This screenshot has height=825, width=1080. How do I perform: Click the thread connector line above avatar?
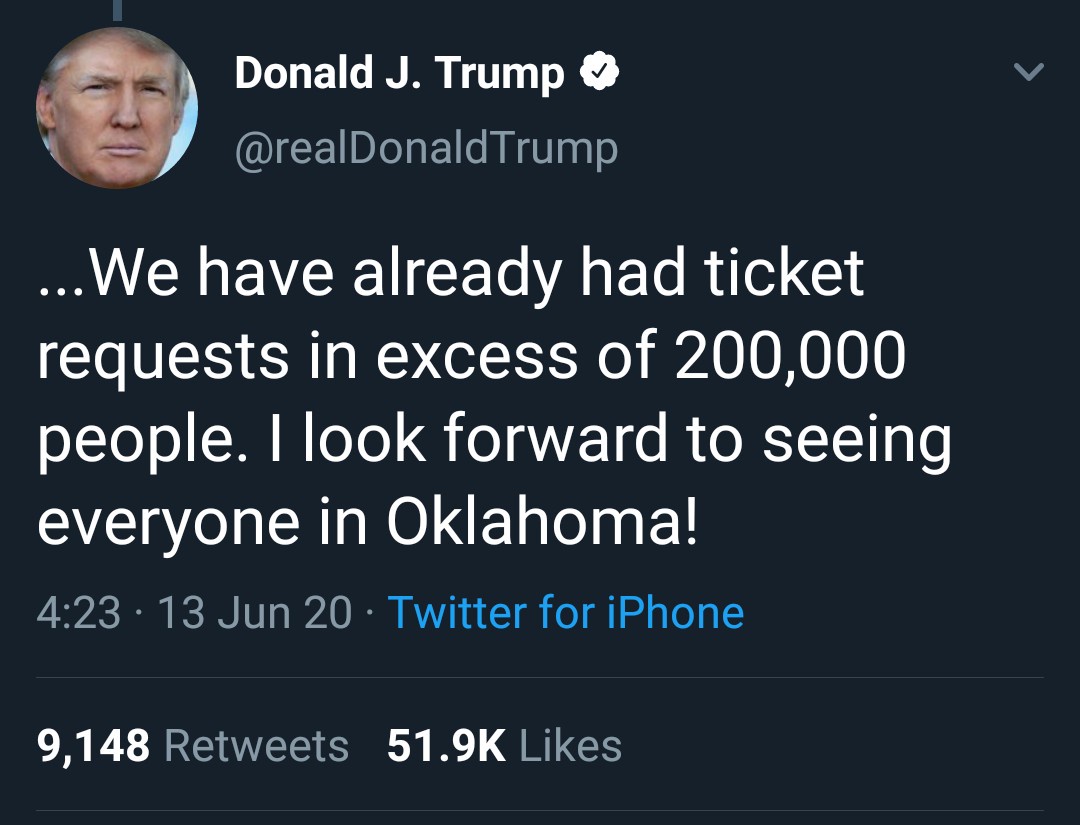click(116, 9)
